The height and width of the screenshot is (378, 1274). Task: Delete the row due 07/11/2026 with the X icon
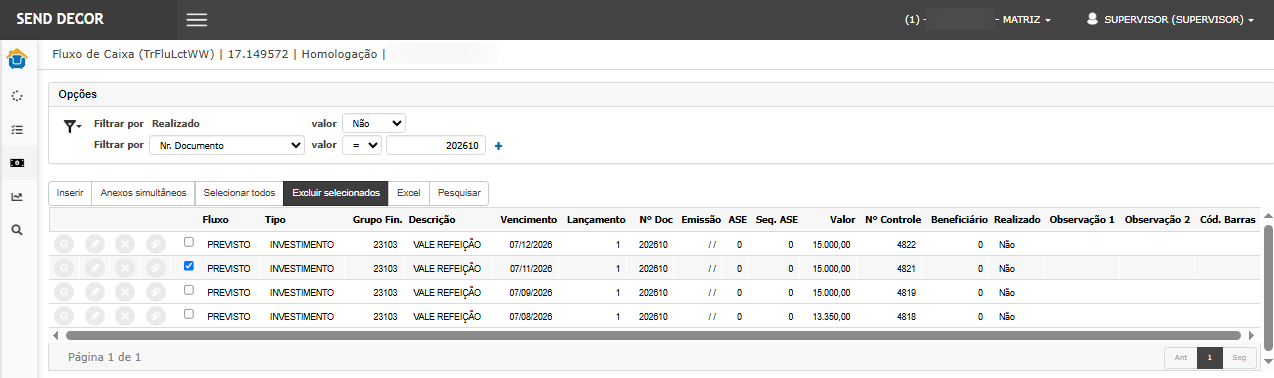click(125, 268)
